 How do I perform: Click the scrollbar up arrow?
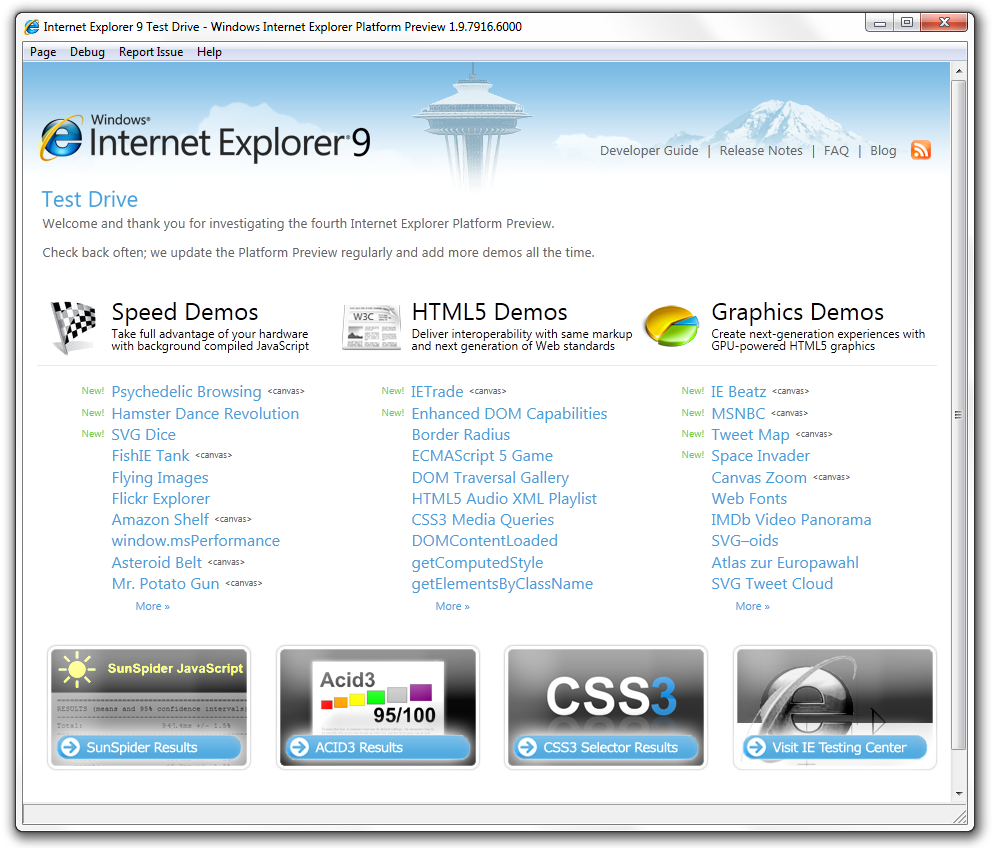(959, 71)
